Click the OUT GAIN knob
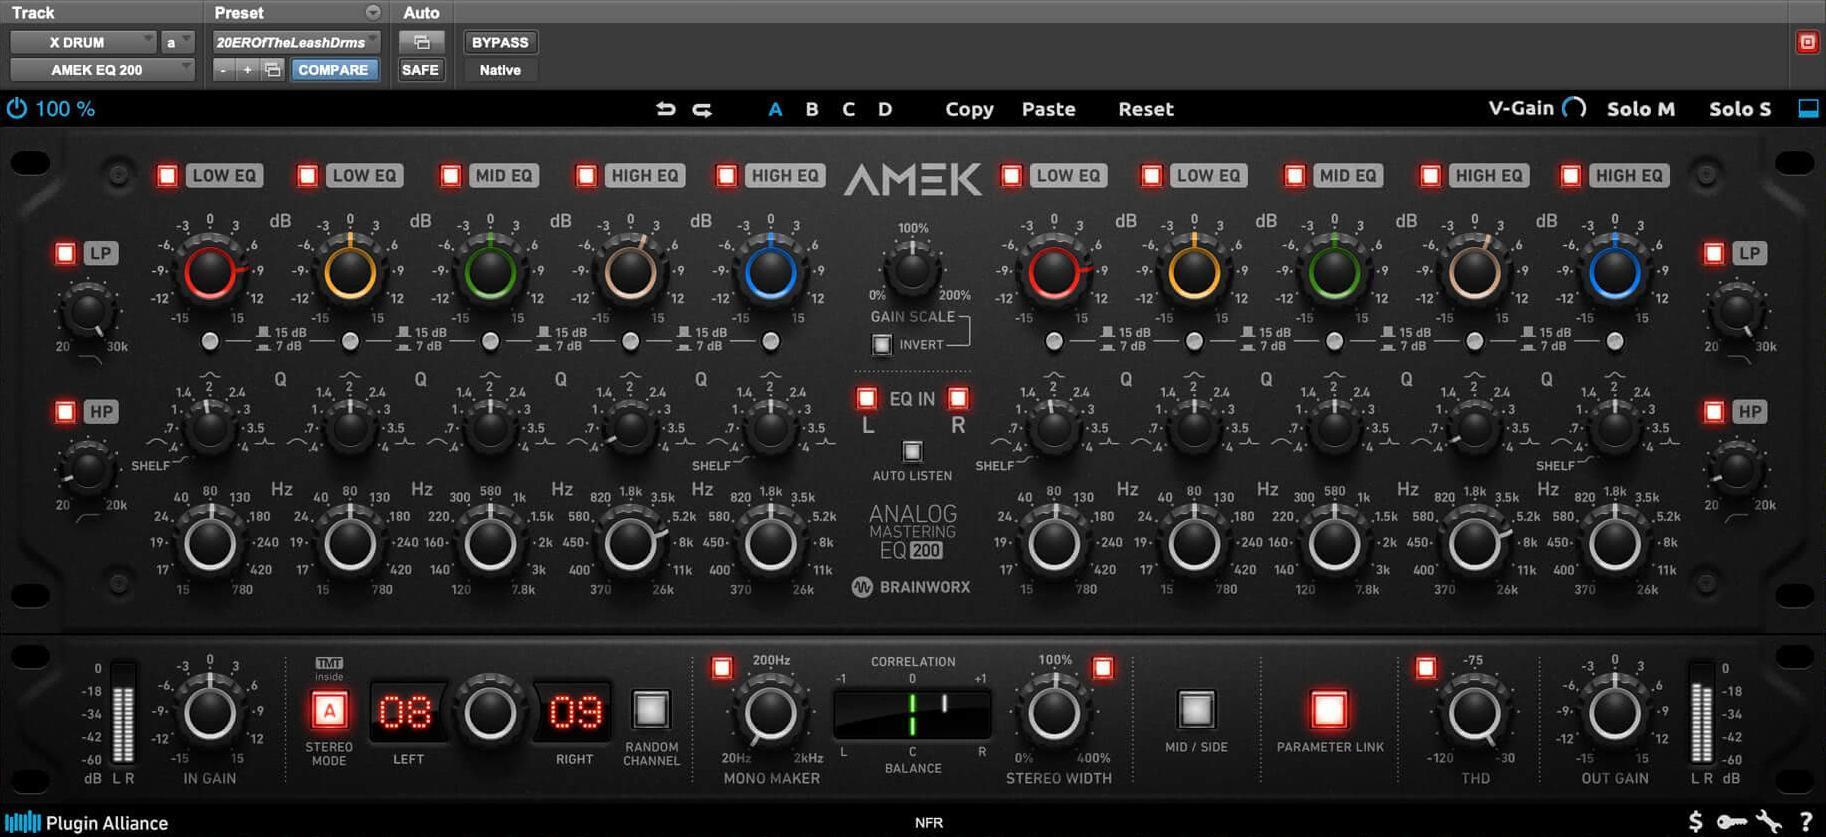1826x837 pixels. 1615,712
